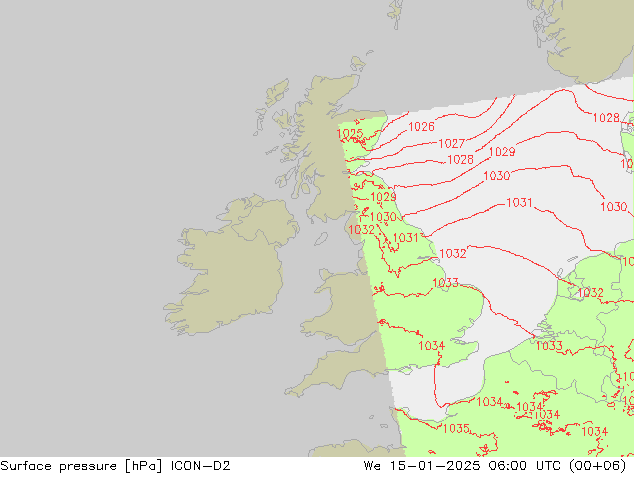Select the 1033 label over eastern England
This screenshot has width=634, height=490.
[x=445, y=282]
